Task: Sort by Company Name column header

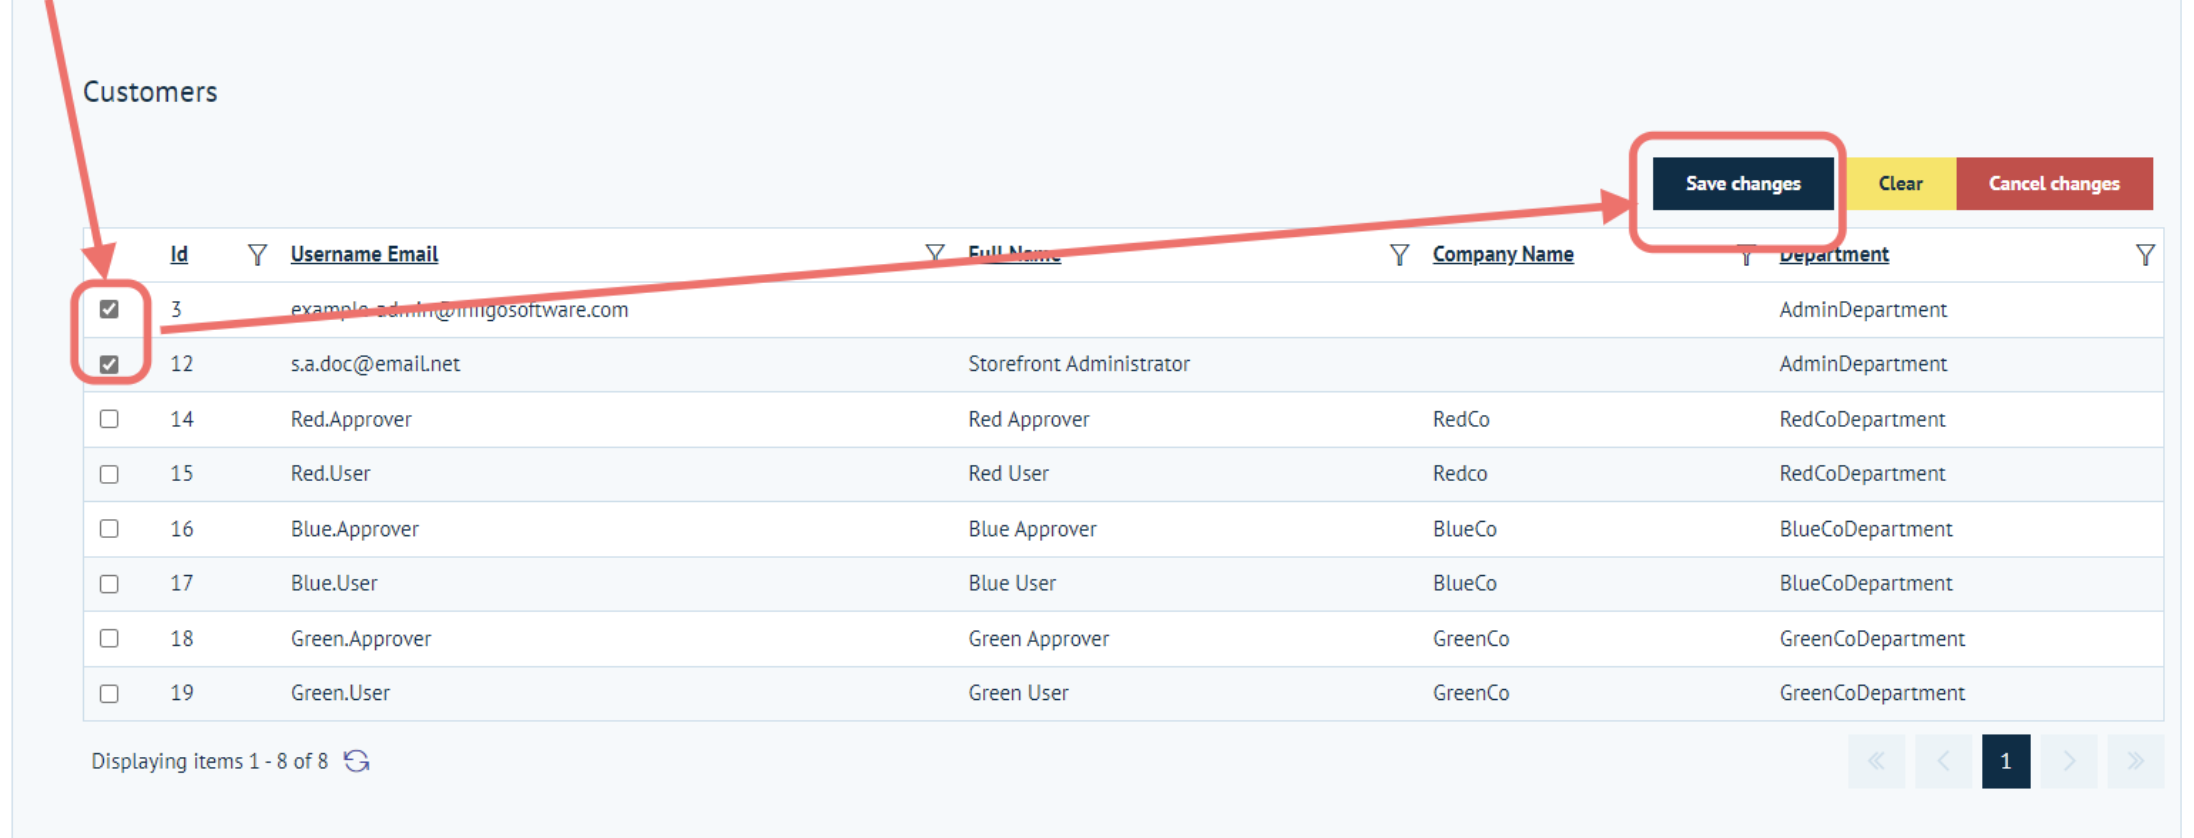Action: point(1503,254)
